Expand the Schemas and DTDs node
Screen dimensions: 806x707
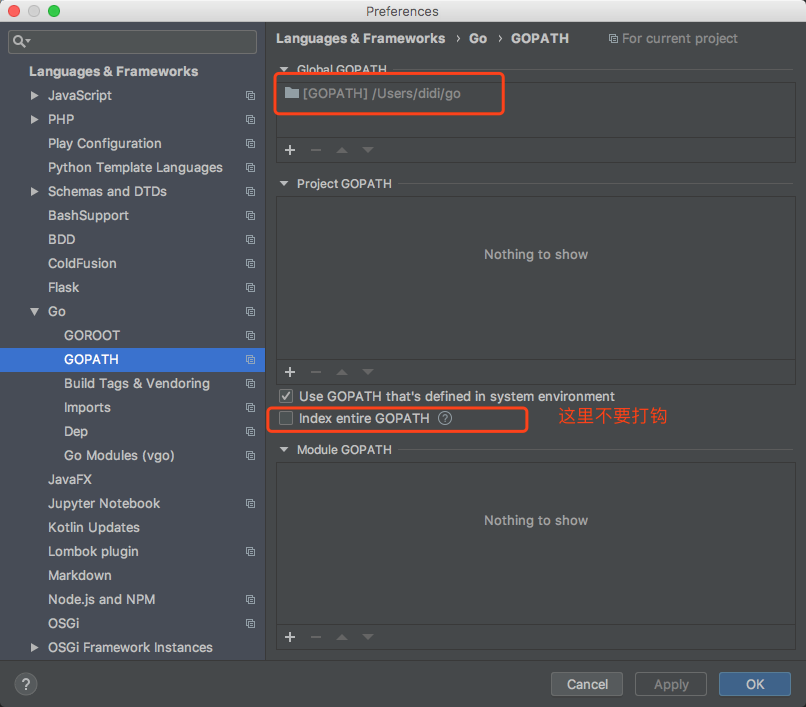34,191
